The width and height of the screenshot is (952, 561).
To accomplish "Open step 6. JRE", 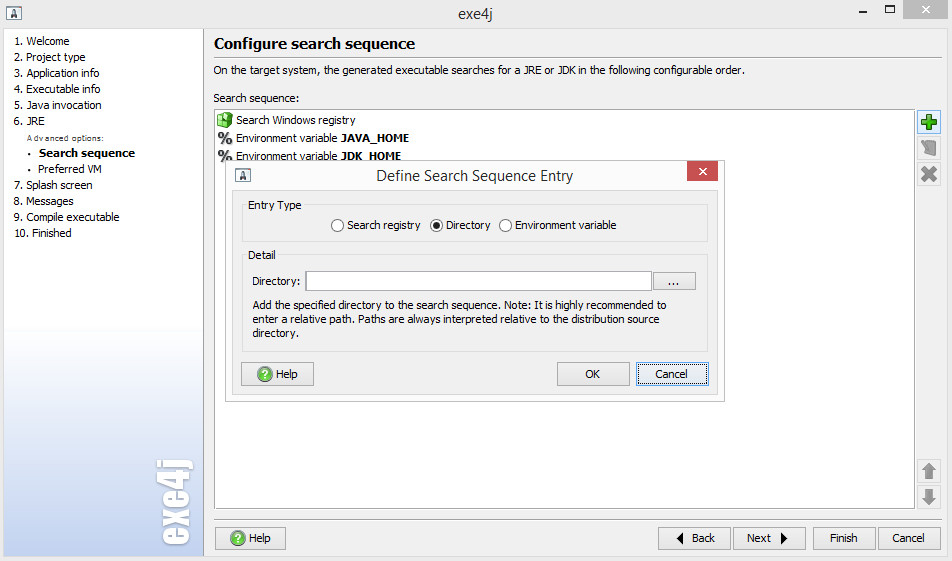I will pyautogui.click(x=29, y=121).
